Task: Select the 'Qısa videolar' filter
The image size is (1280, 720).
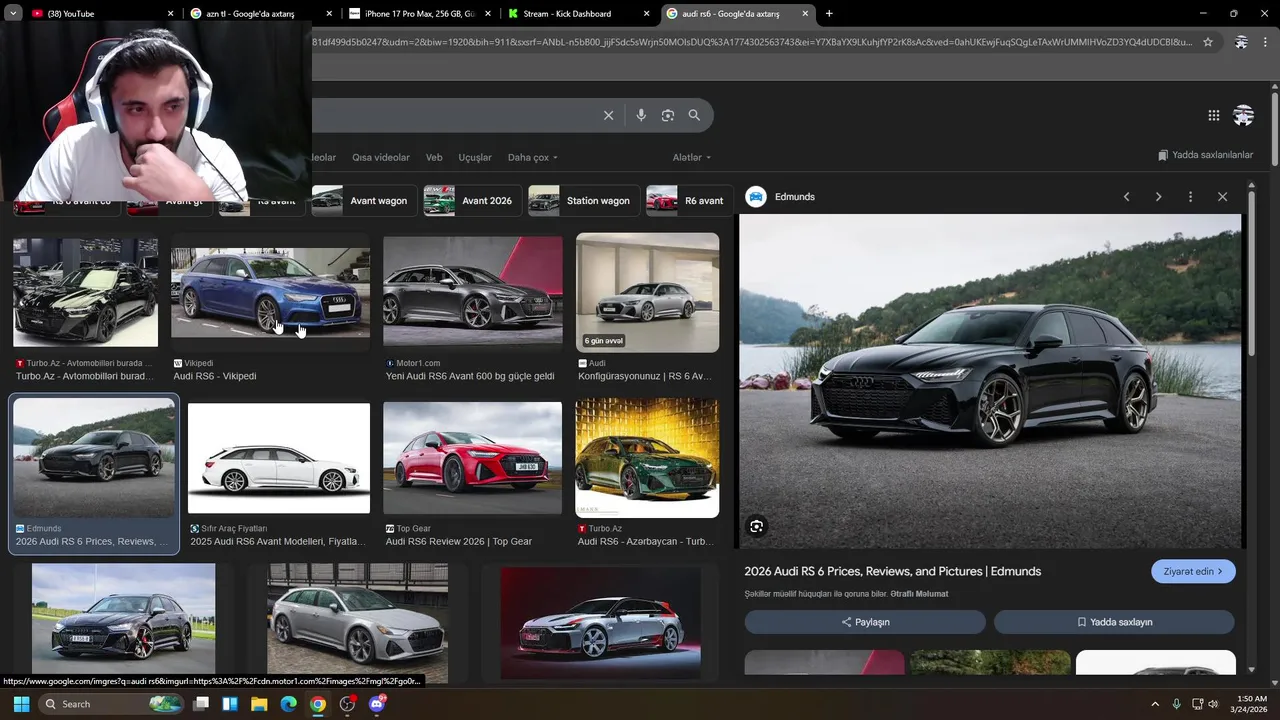Action: click(381, 158)
